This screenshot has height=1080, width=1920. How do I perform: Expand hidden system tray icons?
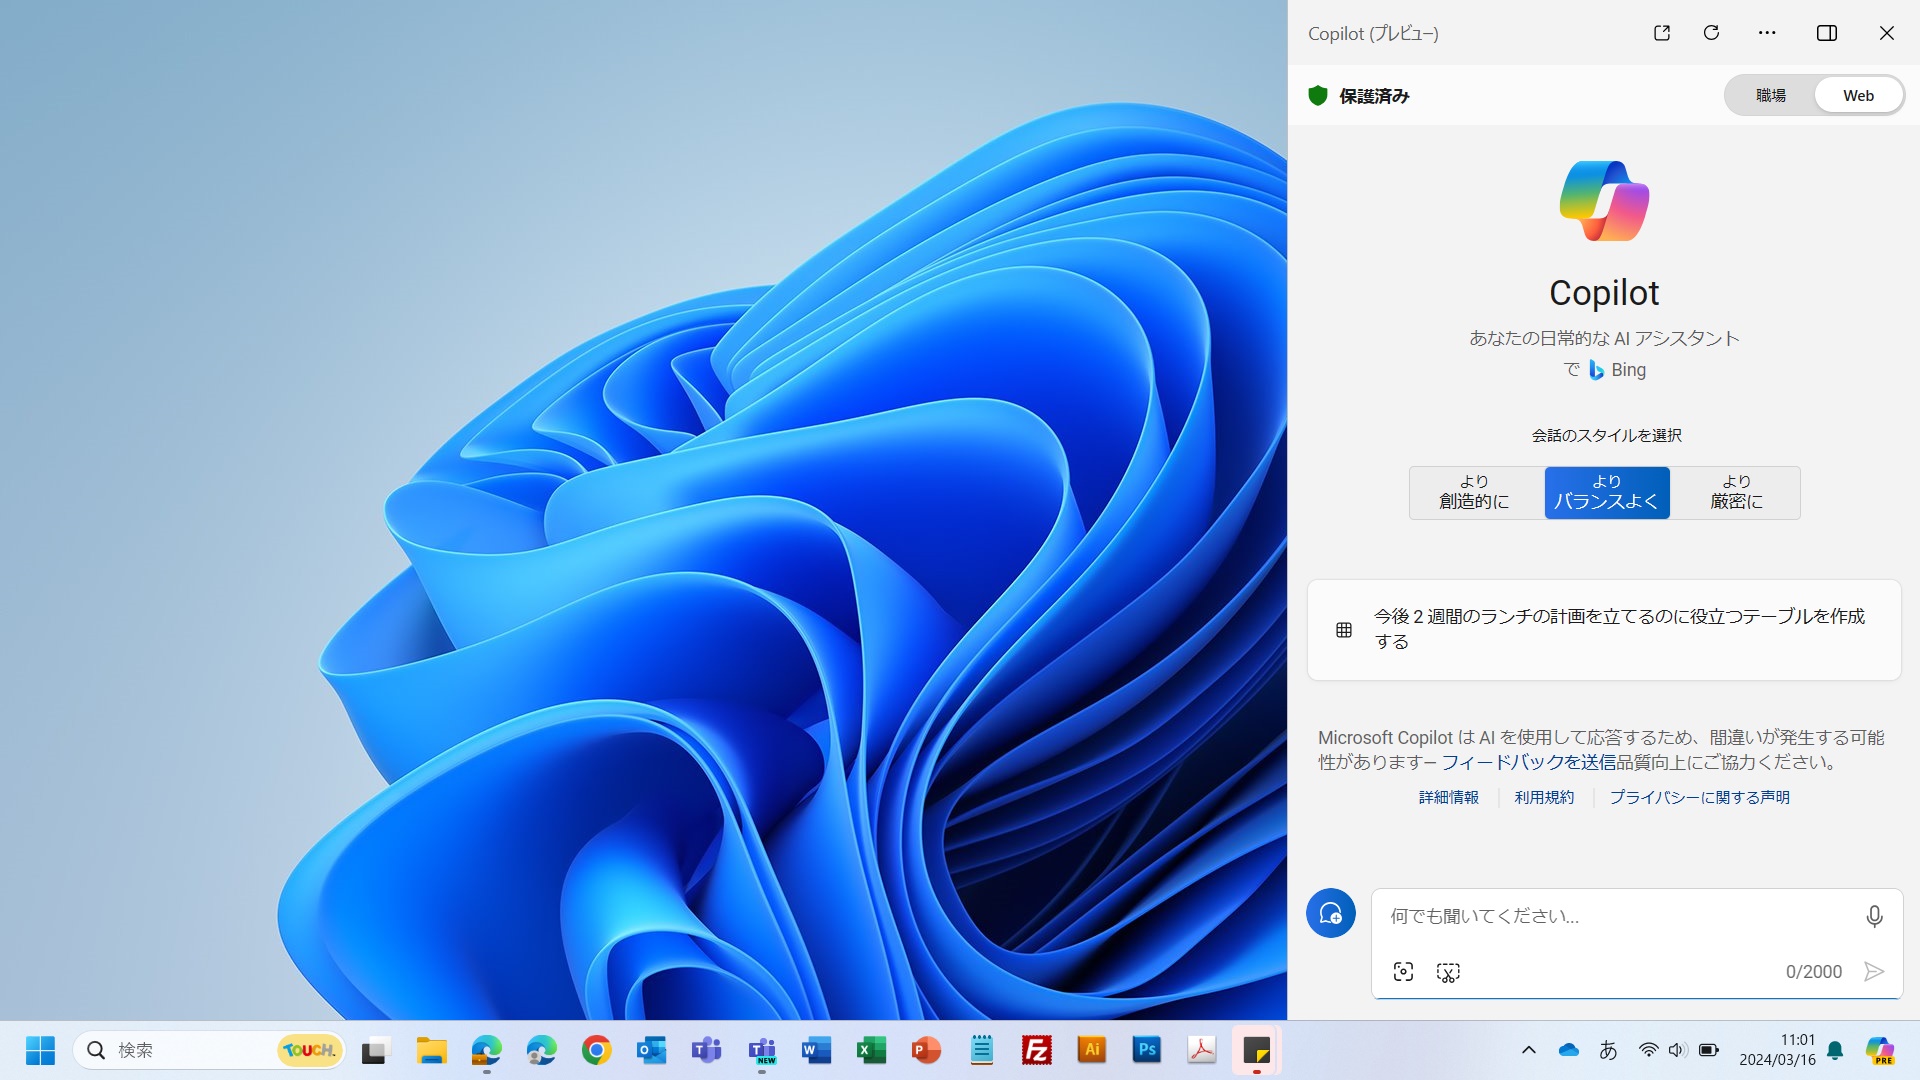click(1529, 1050)
